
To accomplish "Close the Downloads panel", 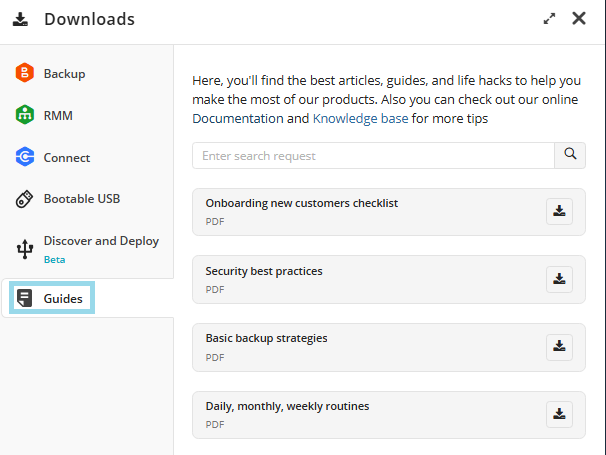I will (579, 18).
